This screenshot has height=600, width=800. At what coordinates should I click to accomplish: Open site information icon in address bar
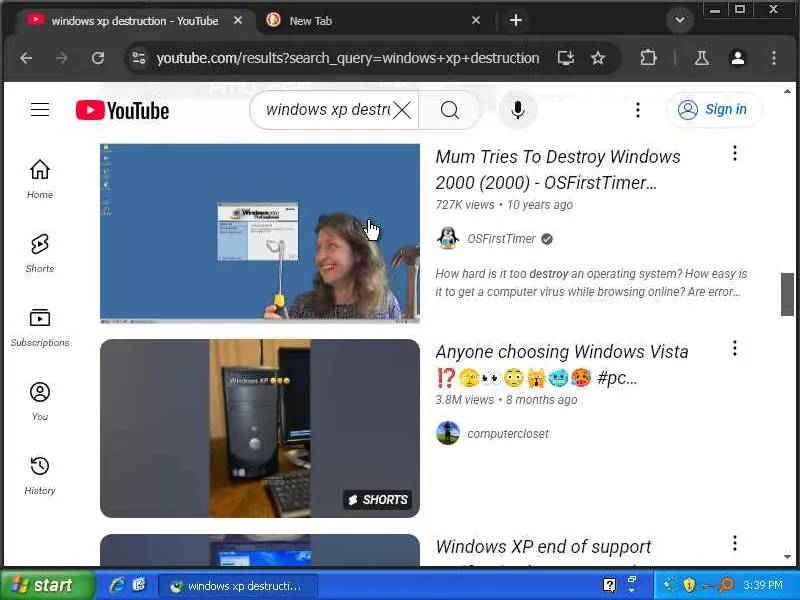click(139, 58)
